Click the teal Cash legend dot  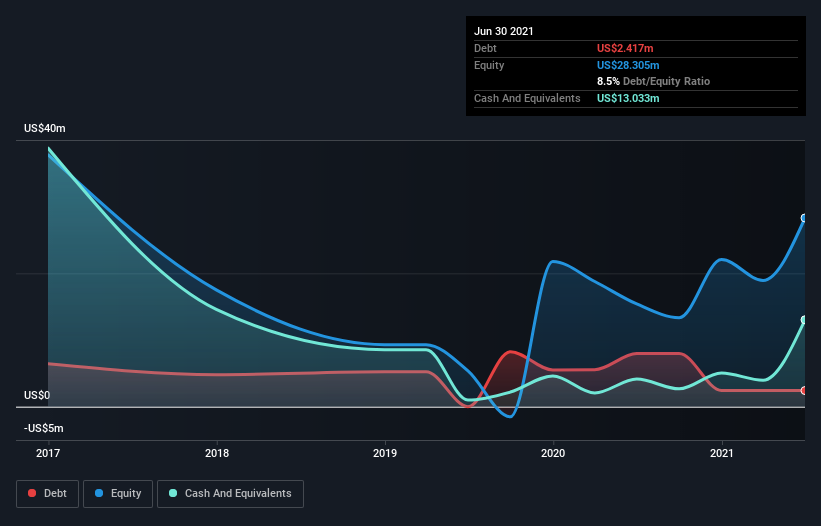click(173, 493)
